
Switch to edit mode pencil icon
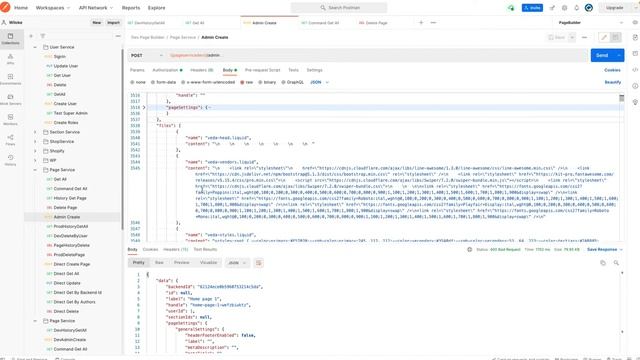[x=604, y=38]
